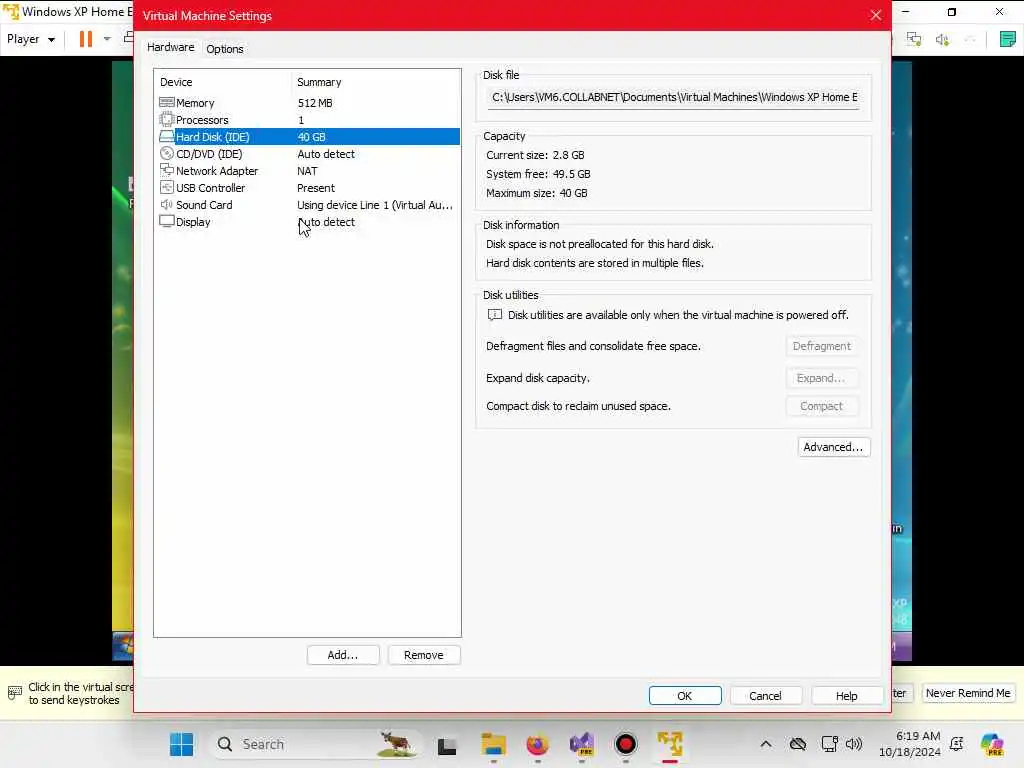The height and width of the screenshot is (768, 1024).
Task: Click the green notes icon in VMware toolbar
Action: (x=1008, y=39)
